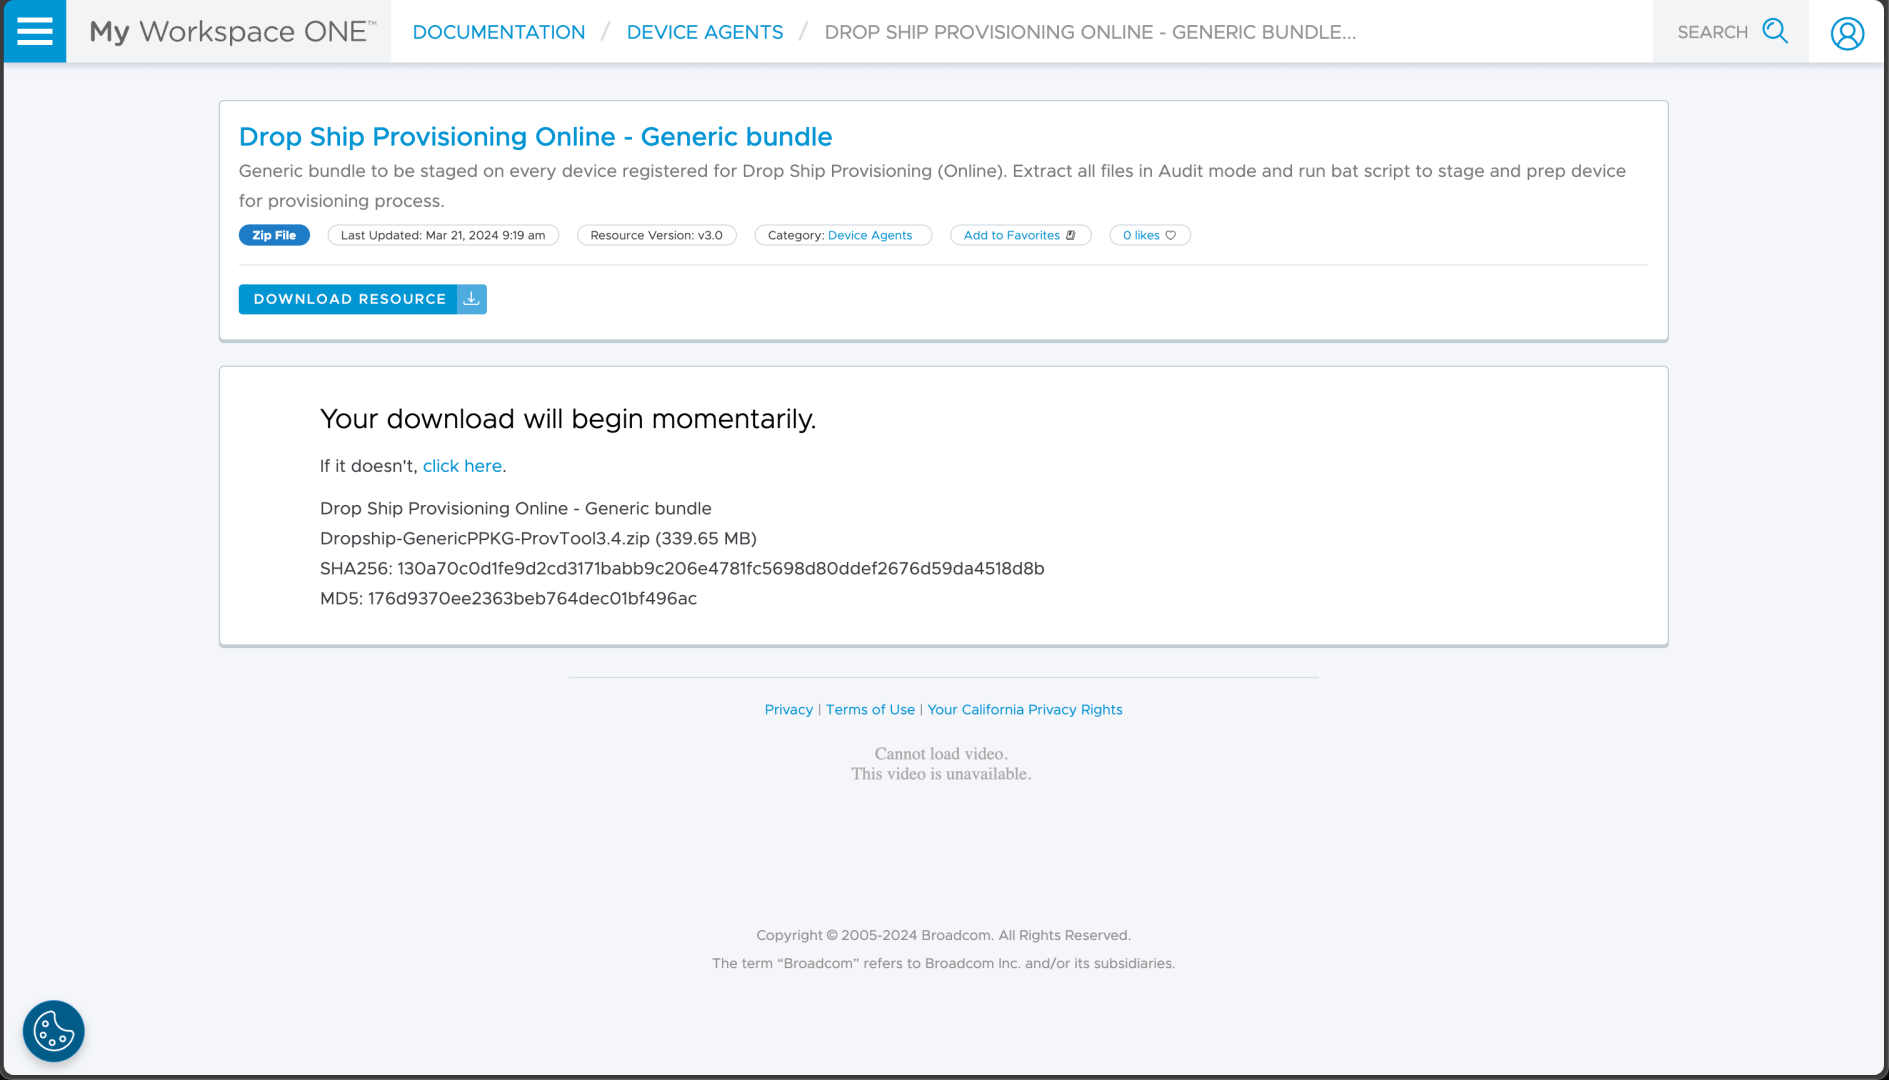Open the Privacy footer link
1889x1080 pixels.
788,710
